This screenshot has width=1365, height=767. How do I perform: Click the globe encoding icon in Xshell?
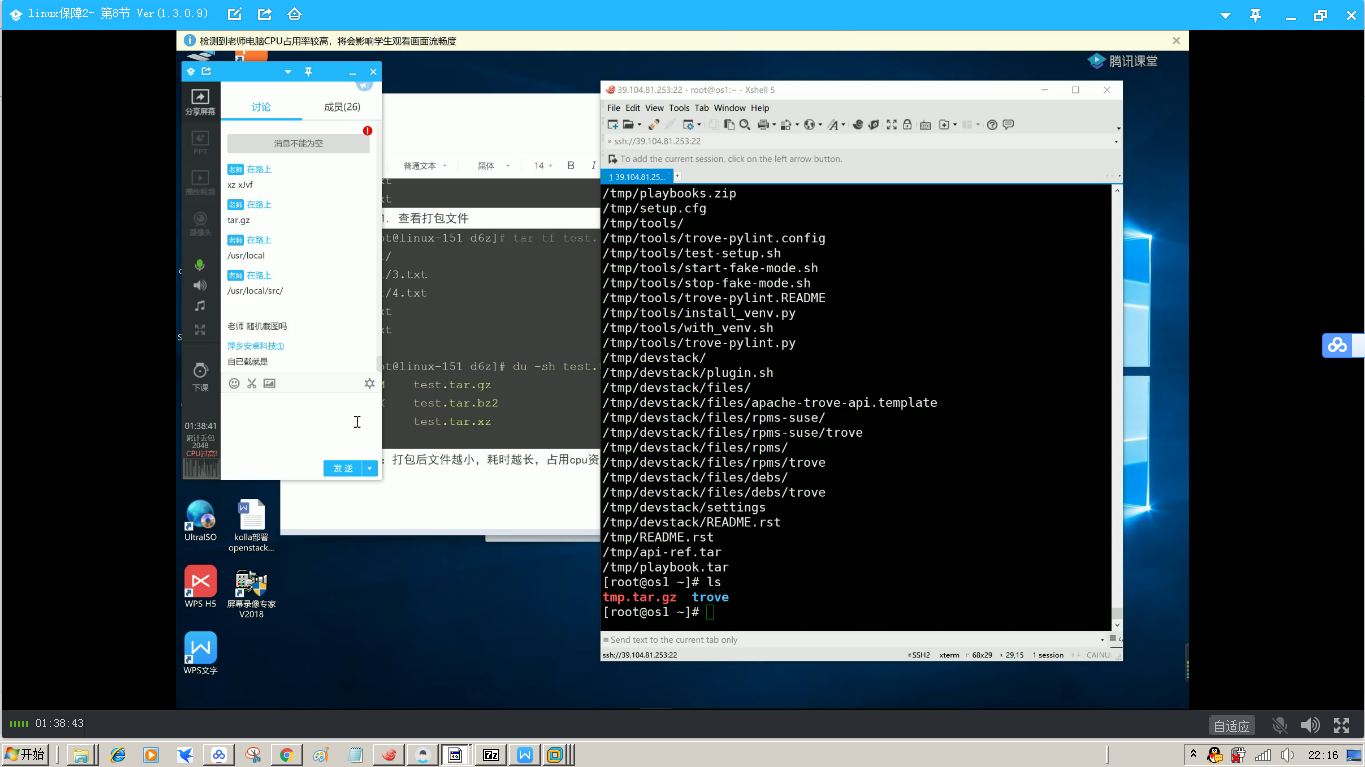tap(809, 125)
